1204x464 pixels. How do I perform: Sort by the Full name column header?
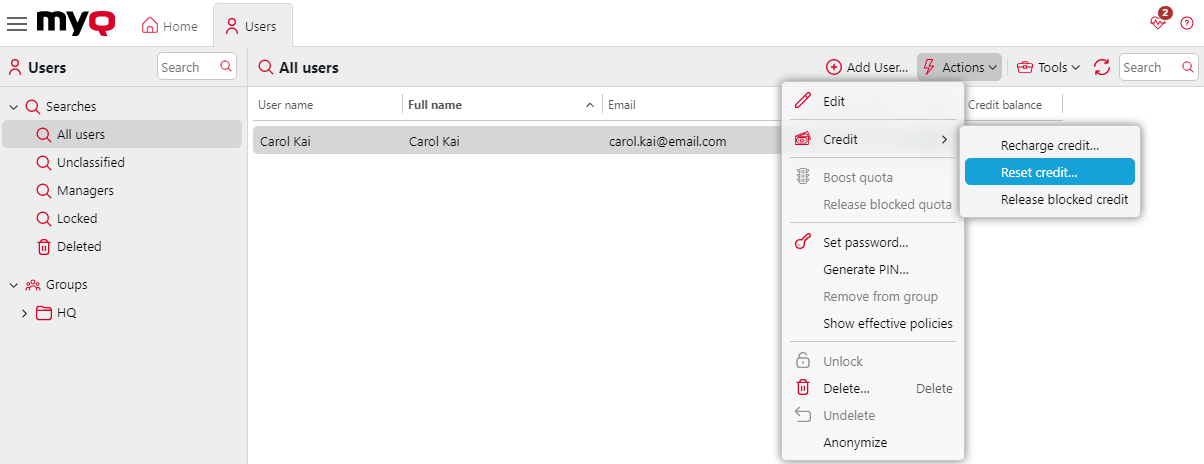[x=435, y=105]
